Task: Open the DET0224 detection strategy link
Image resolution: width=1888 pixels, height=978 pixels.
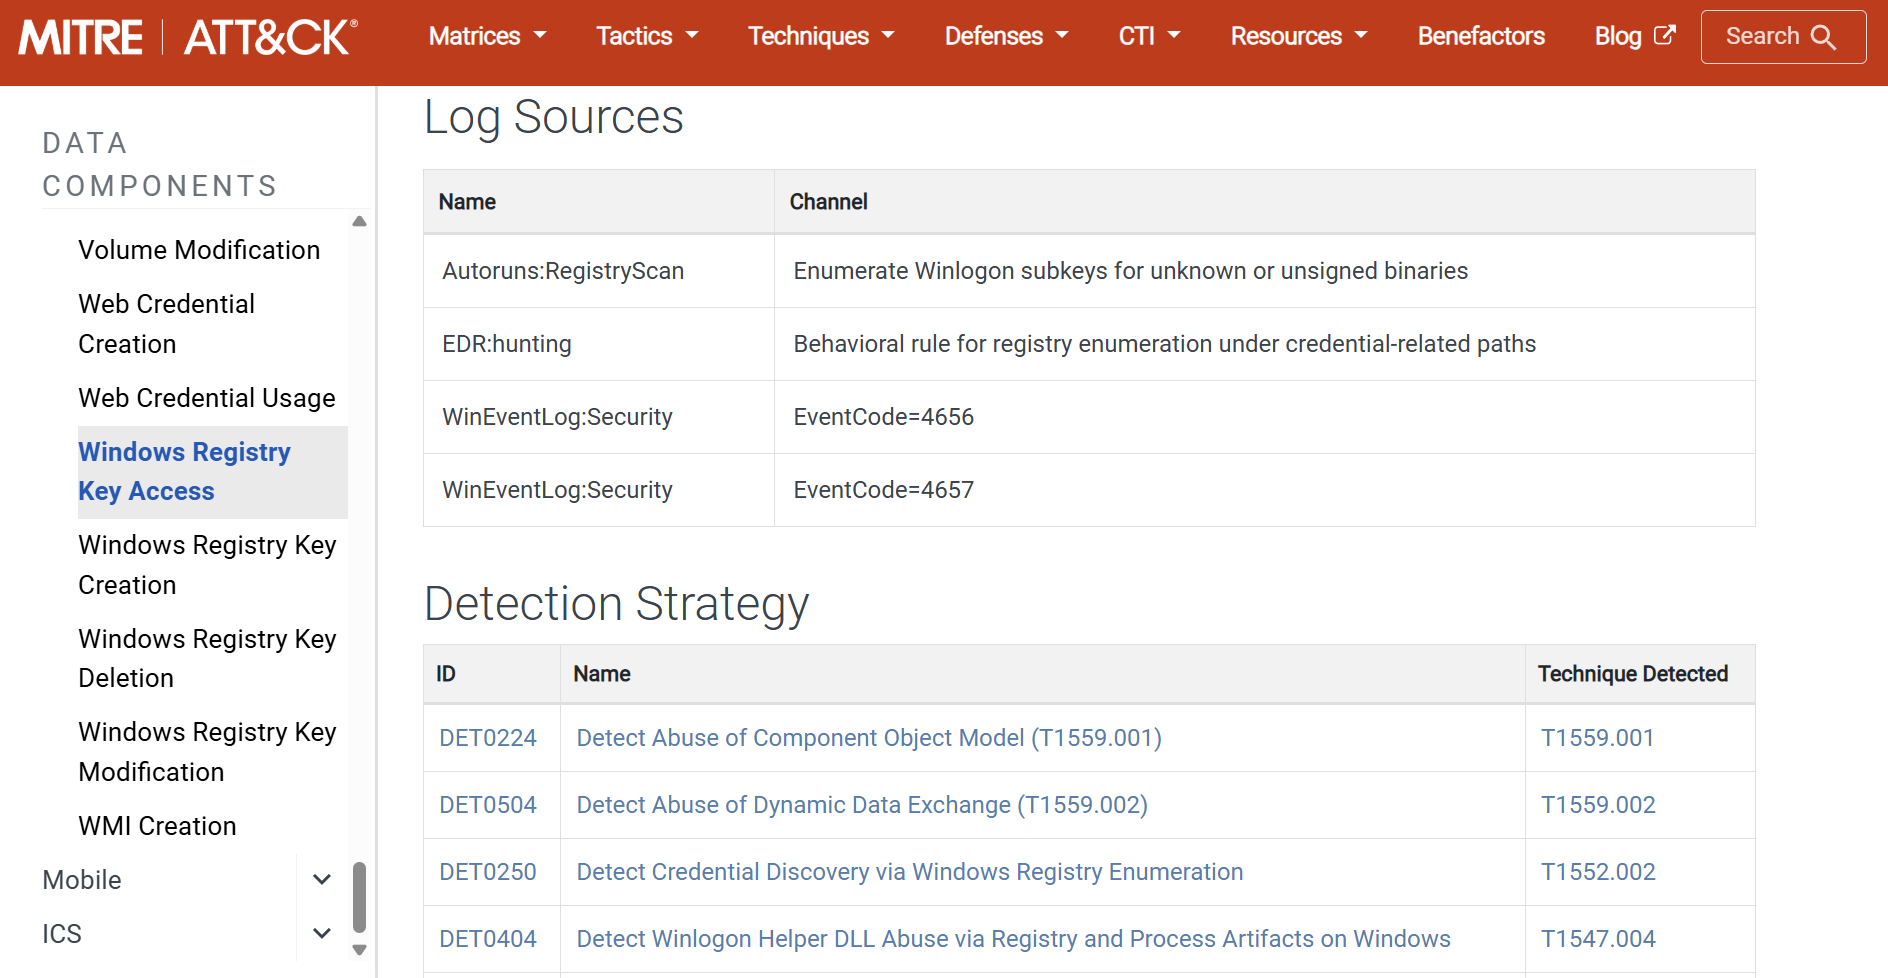Action: 488,738
